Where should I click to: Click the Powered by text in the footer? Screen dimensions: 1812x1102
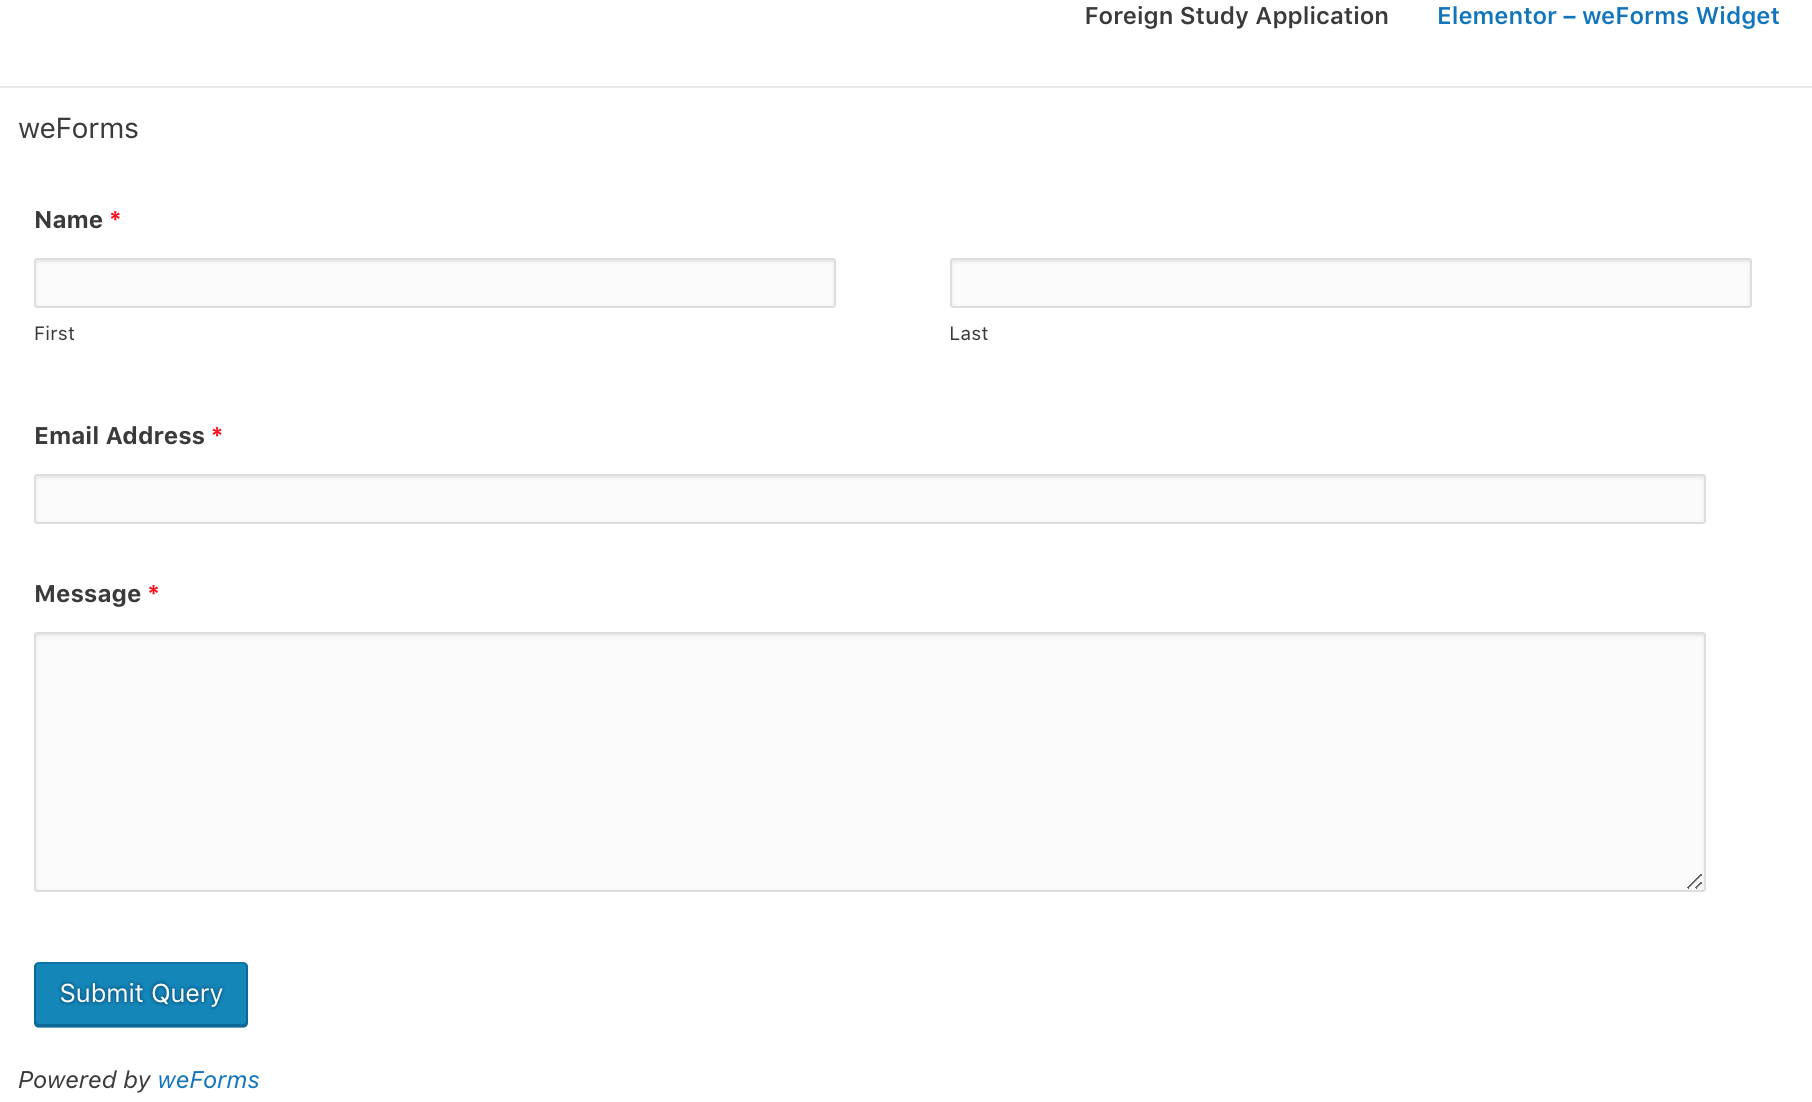[x=84, y=1080]
